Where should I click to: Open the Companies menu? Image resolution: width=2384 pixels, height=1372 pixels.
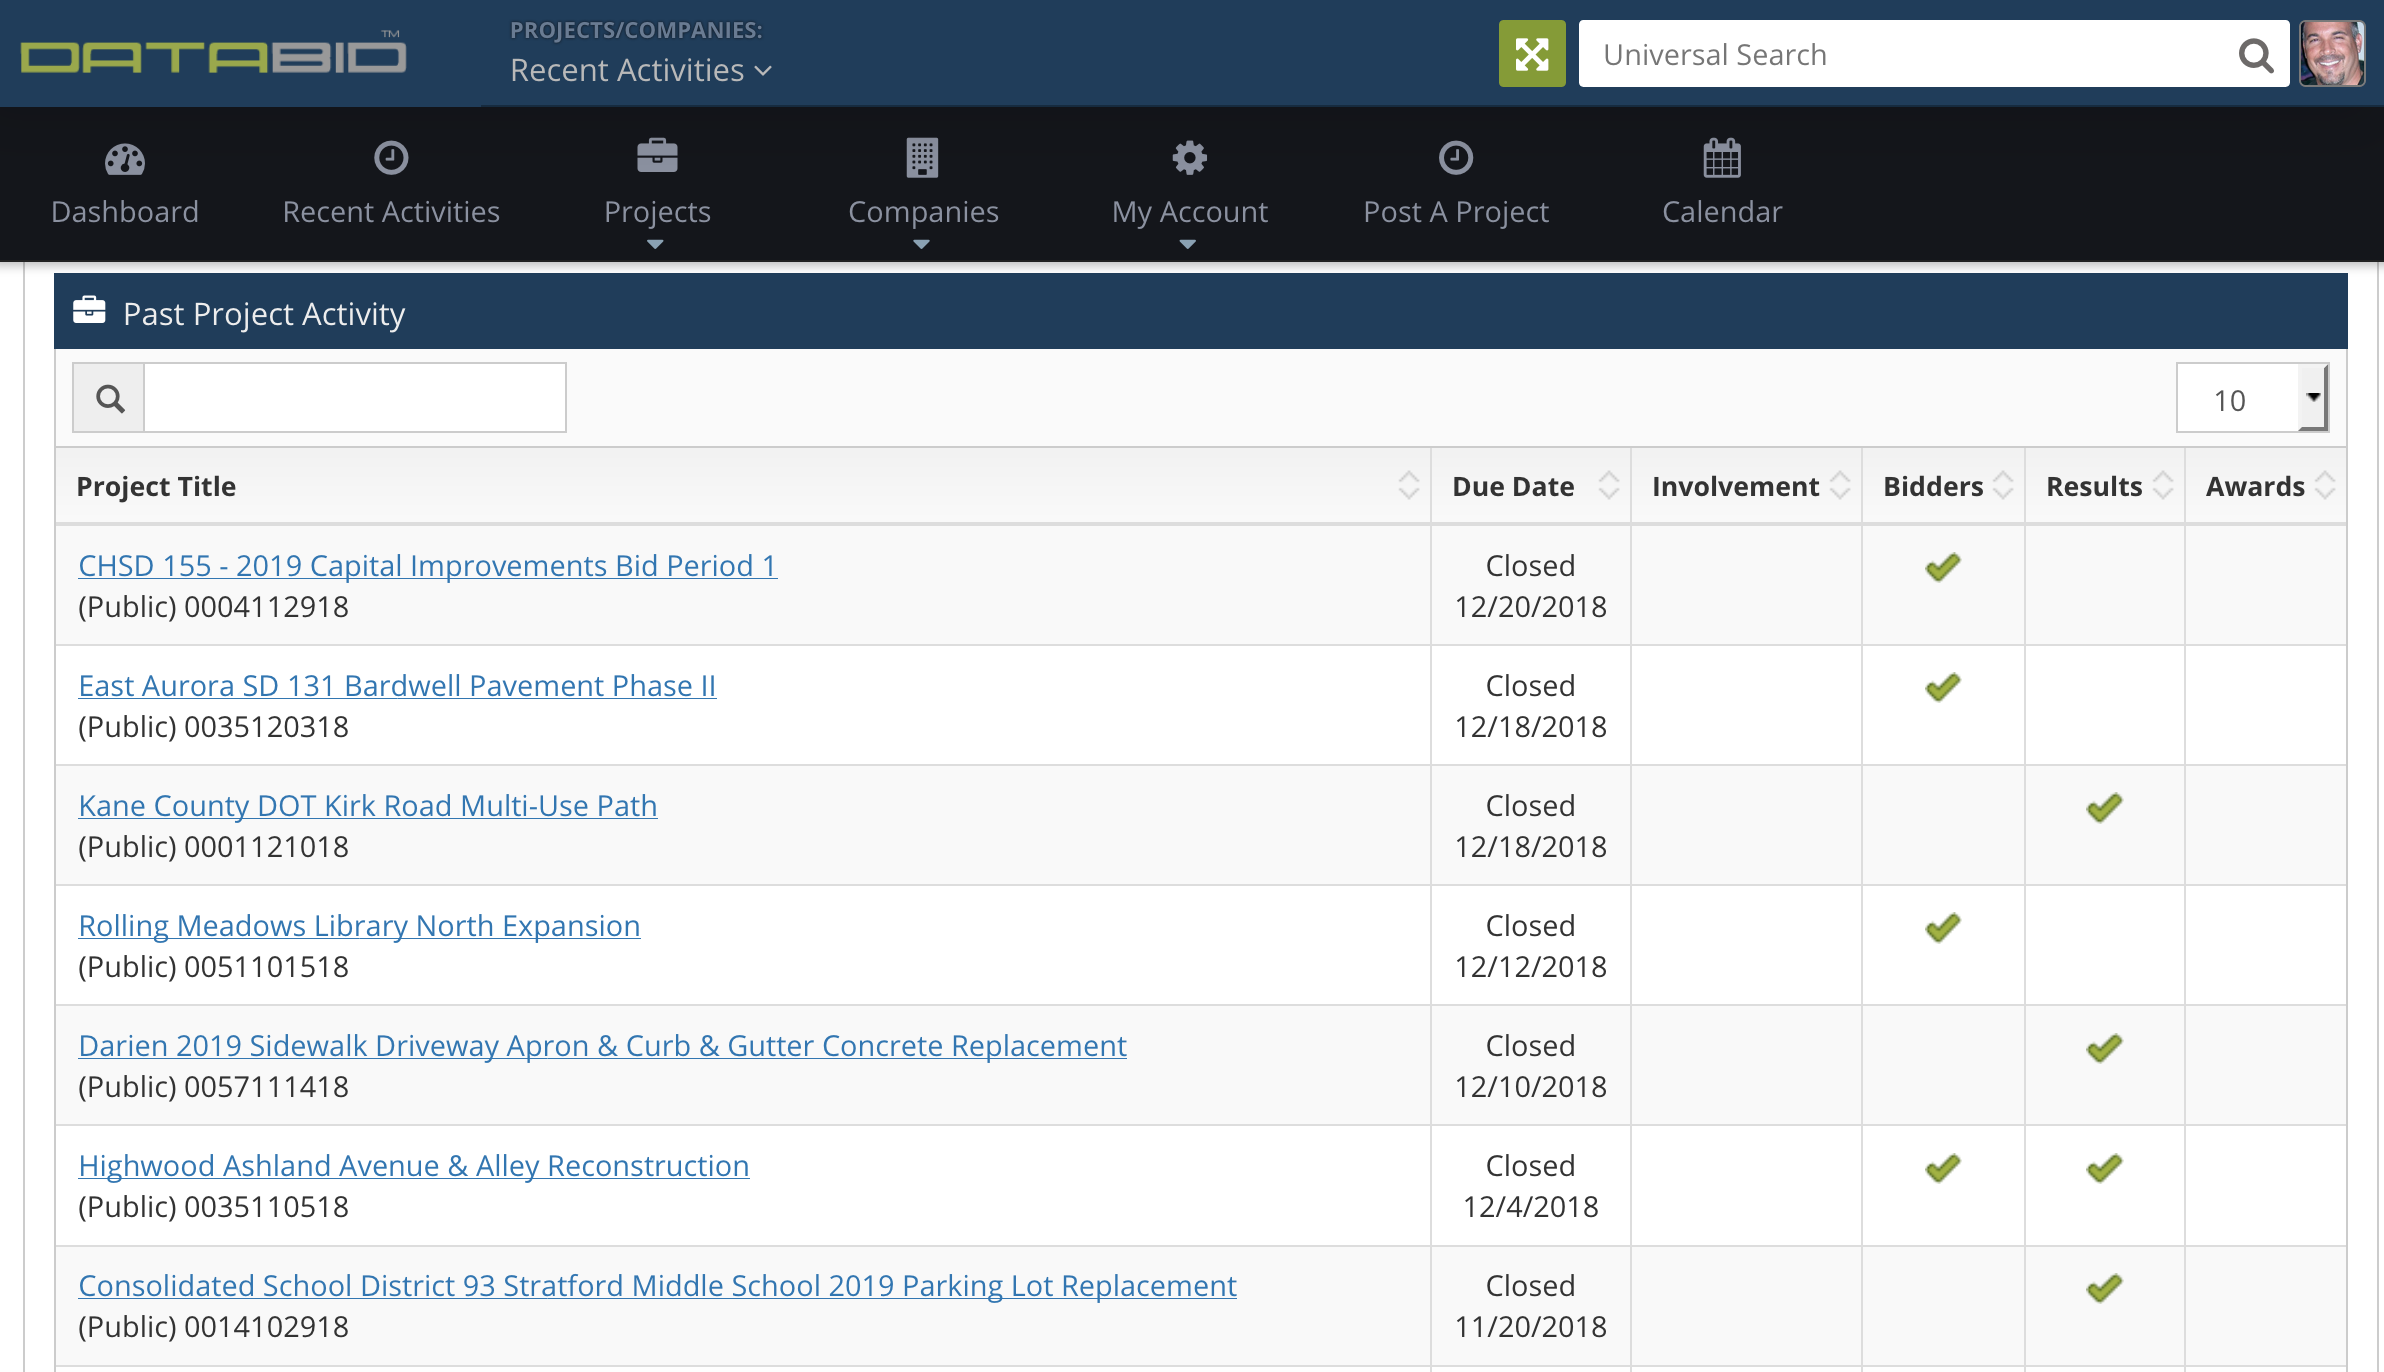[923, 193]
